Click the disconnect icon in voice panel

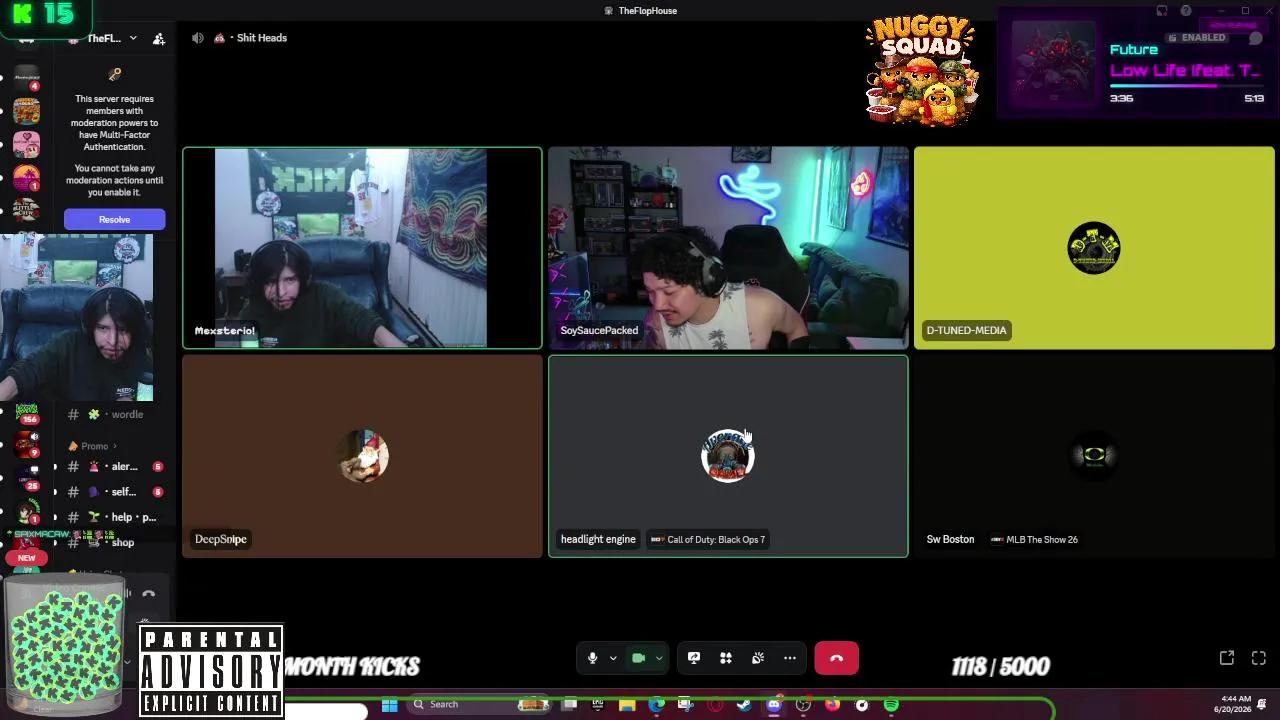pos(149,594)
